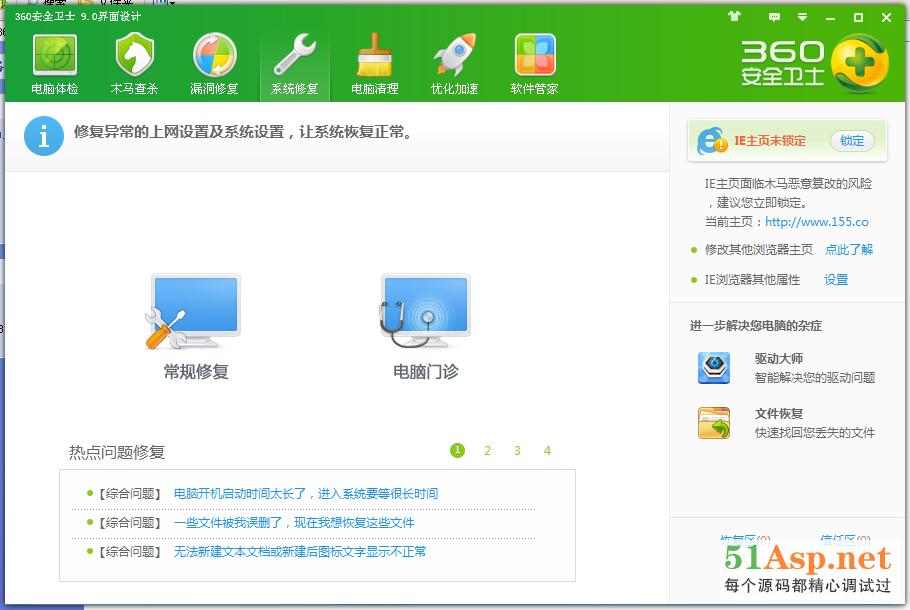This screenshot has width=910, height=610.
Task: Go to hot issues page 2
Action: (488, 450)
